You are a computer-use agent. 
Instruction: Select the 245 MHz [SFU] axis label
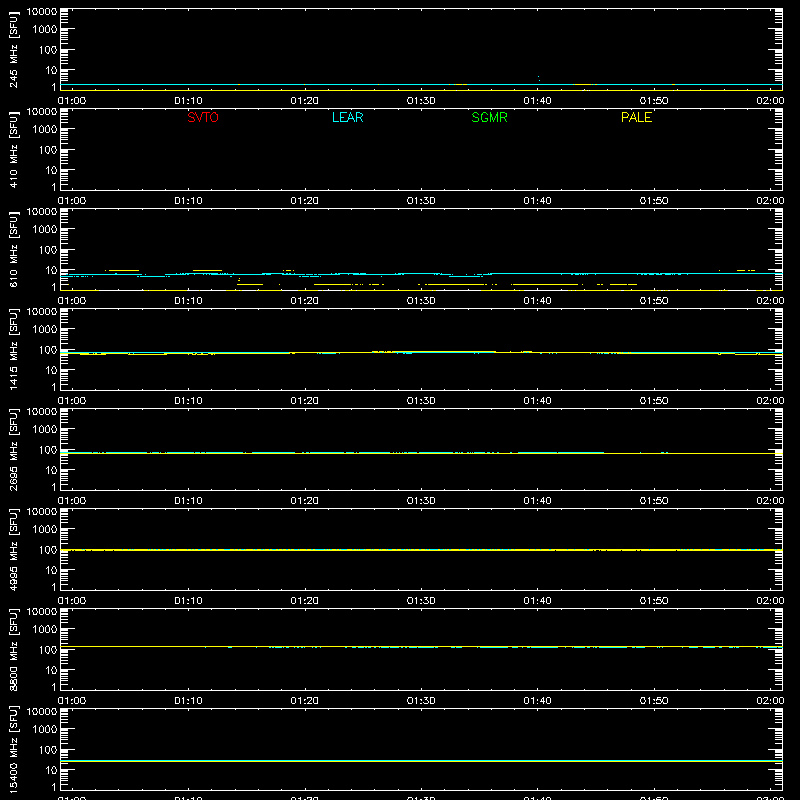tap(14, 50)
